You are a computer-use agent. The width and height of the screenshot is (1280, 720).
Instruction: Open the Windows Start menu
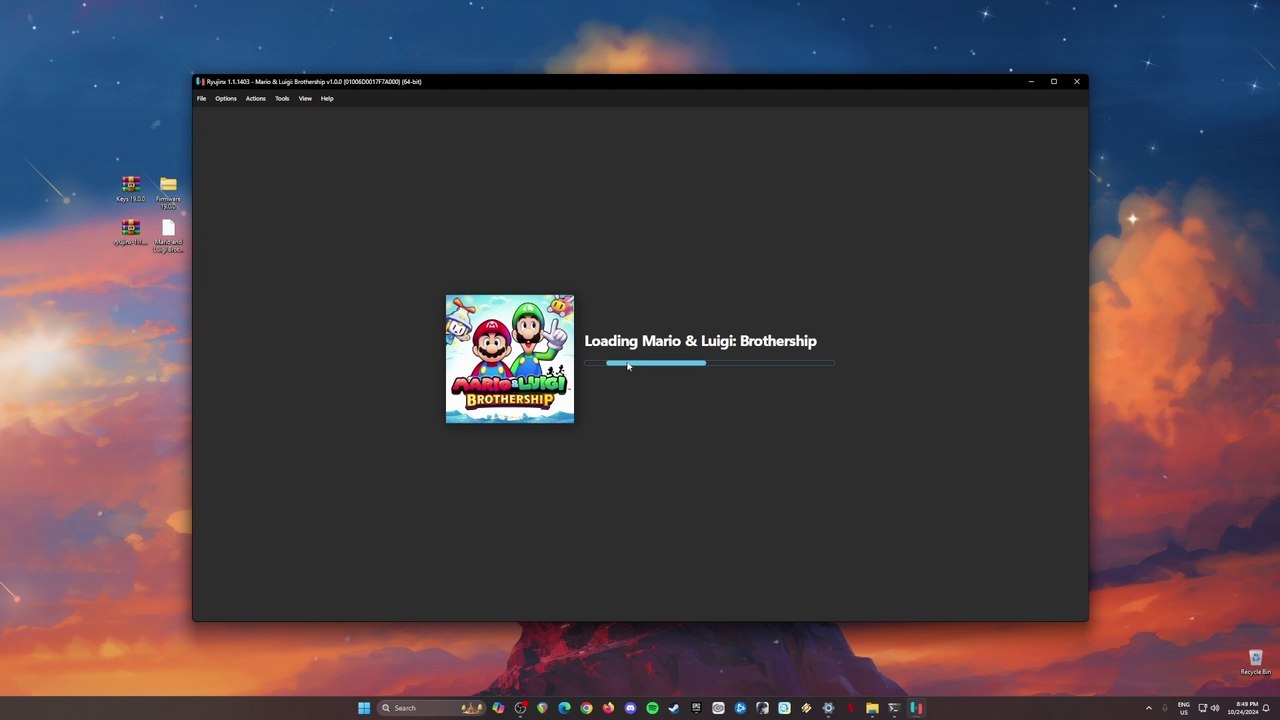pos(364,708)
